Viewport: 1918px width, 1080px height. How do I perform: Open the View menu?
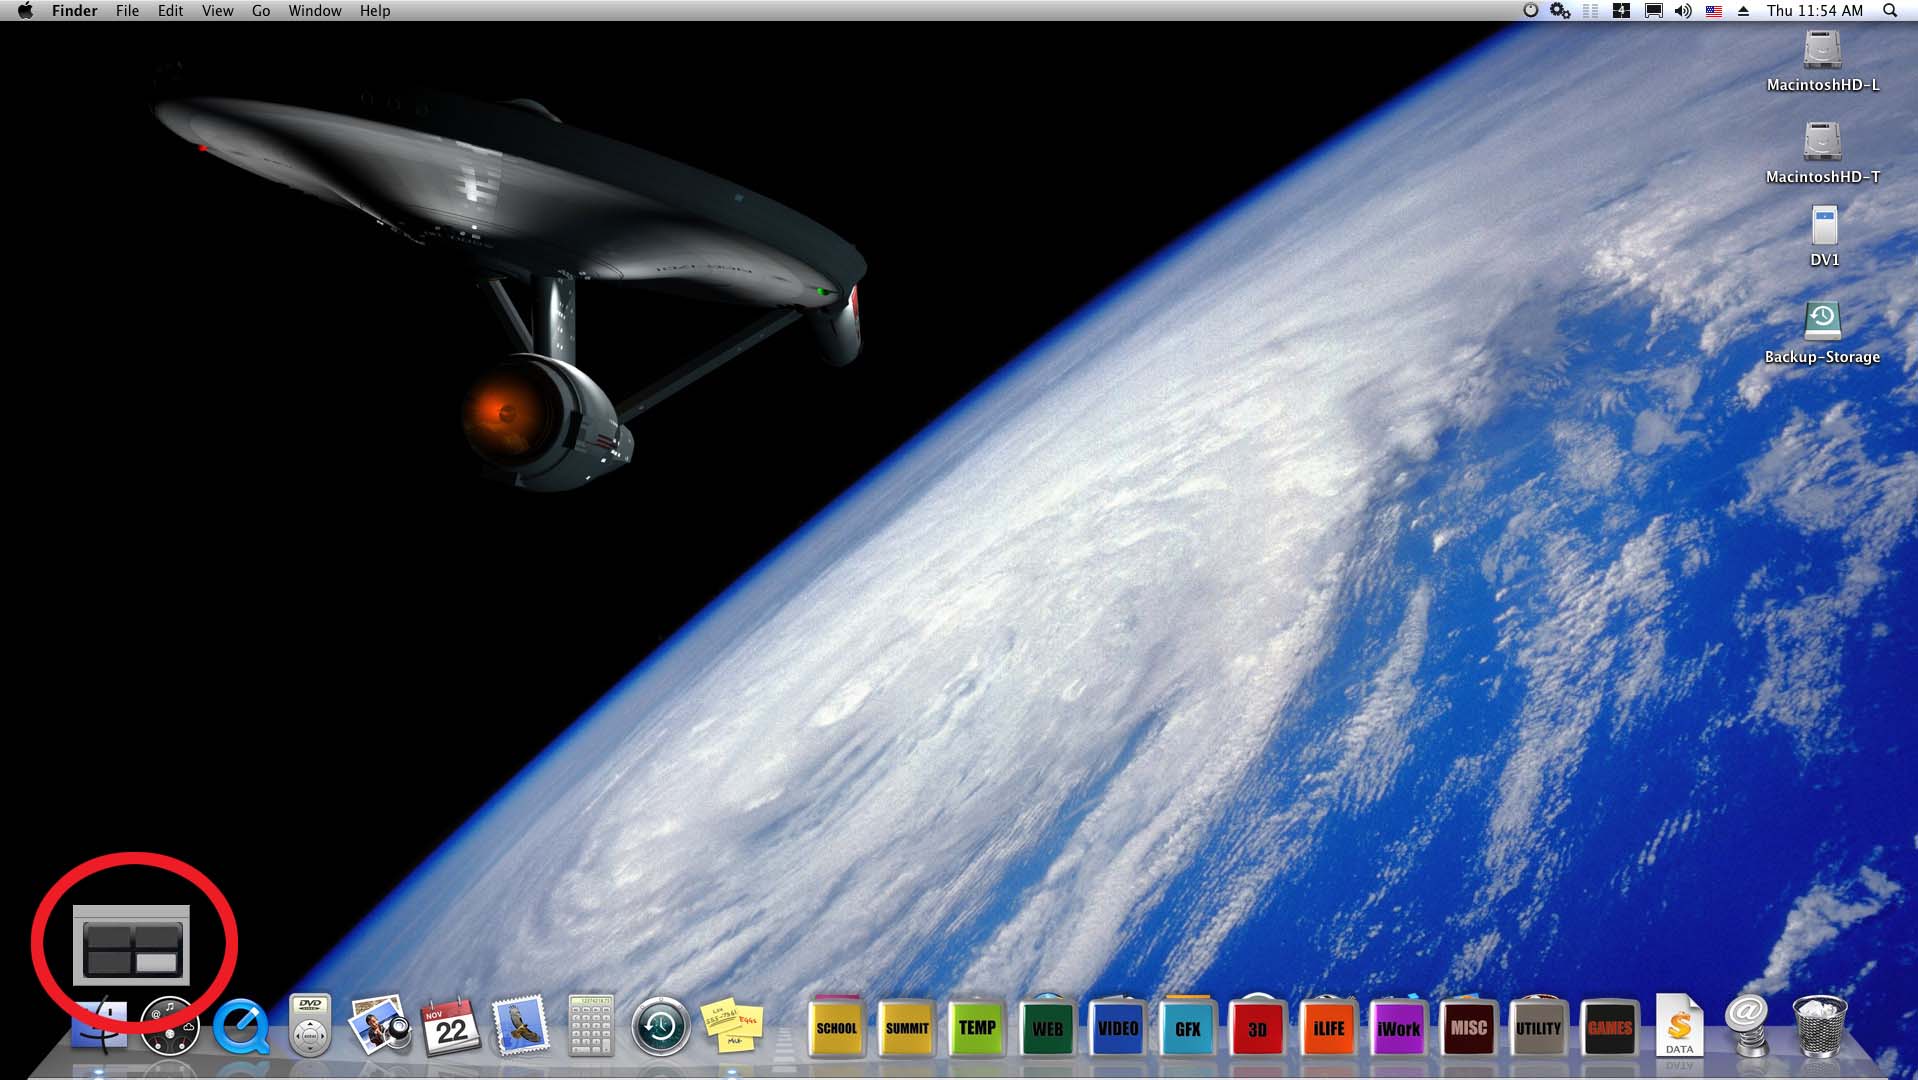click(x=217, y=10)
